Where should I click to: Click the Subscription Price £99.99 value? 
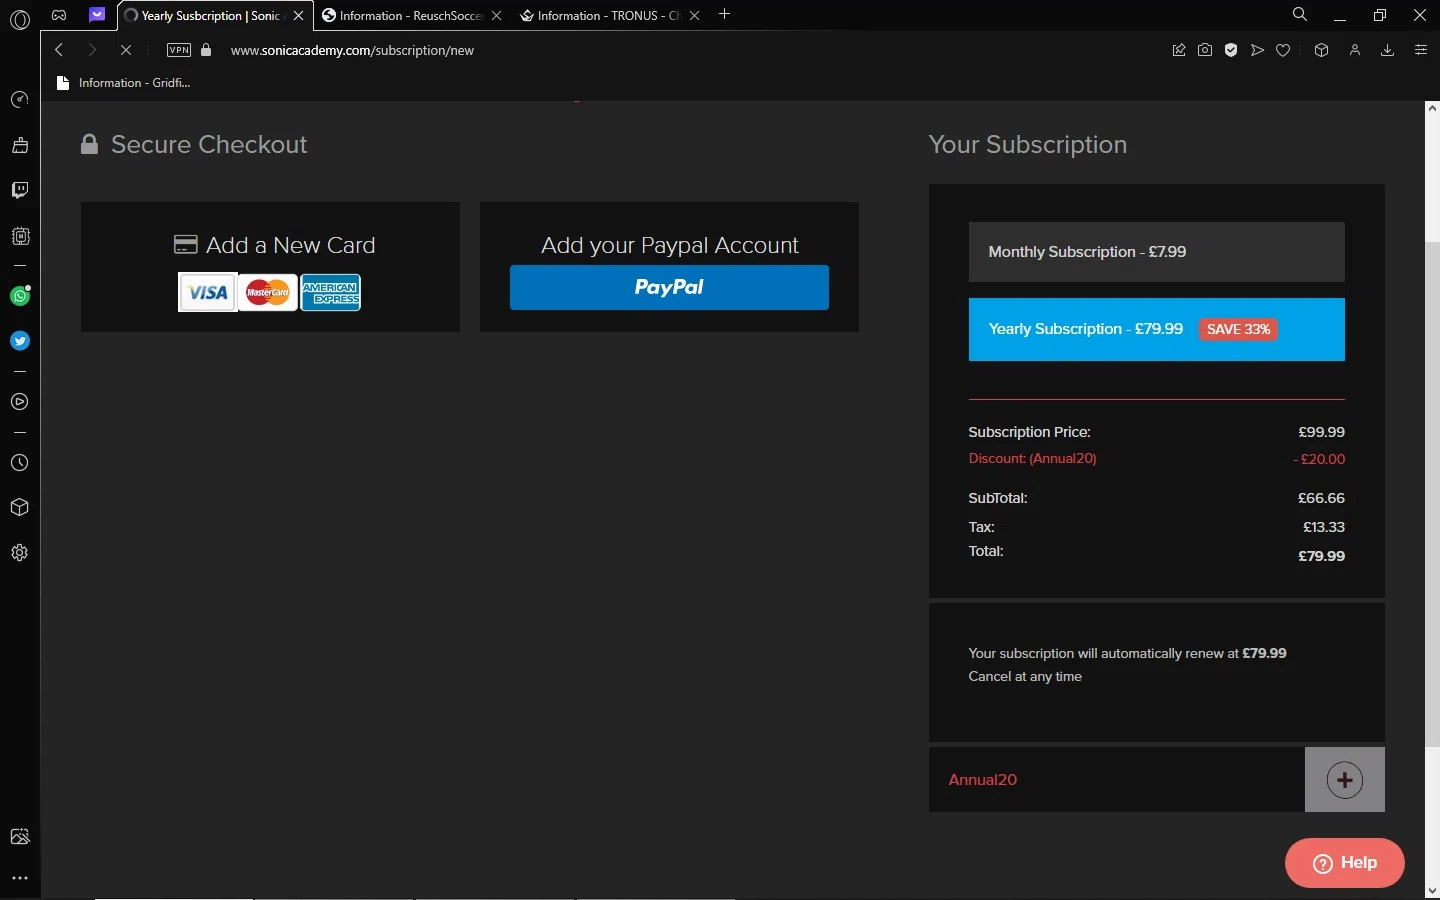1321,432
